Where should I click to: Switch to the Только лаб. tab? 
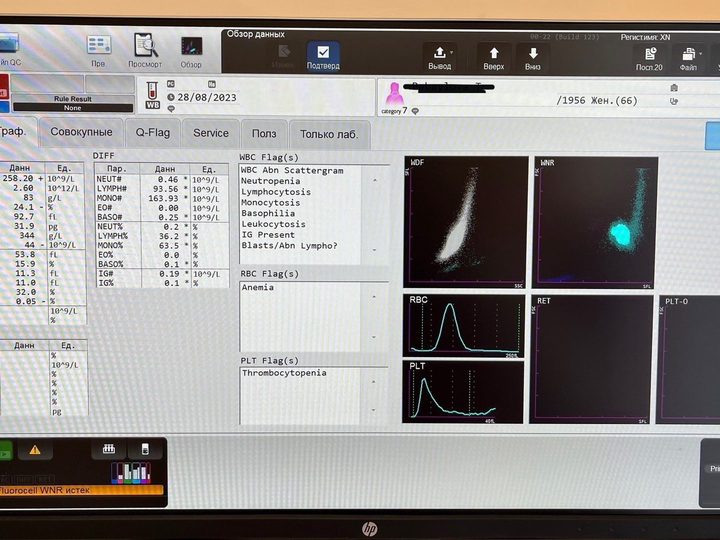click(329, 134)
